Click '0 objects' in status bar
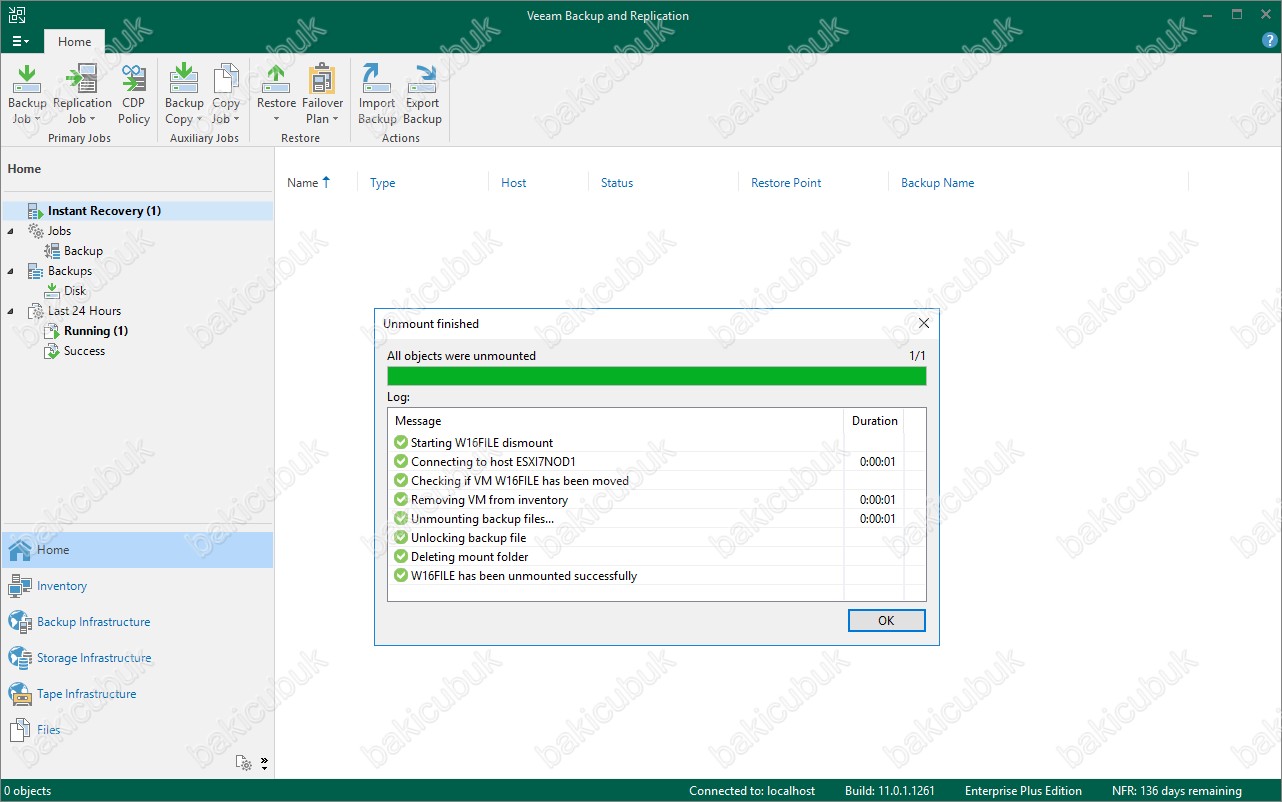1282x802 pixels. pyautogui.click(x=29, y=791)
